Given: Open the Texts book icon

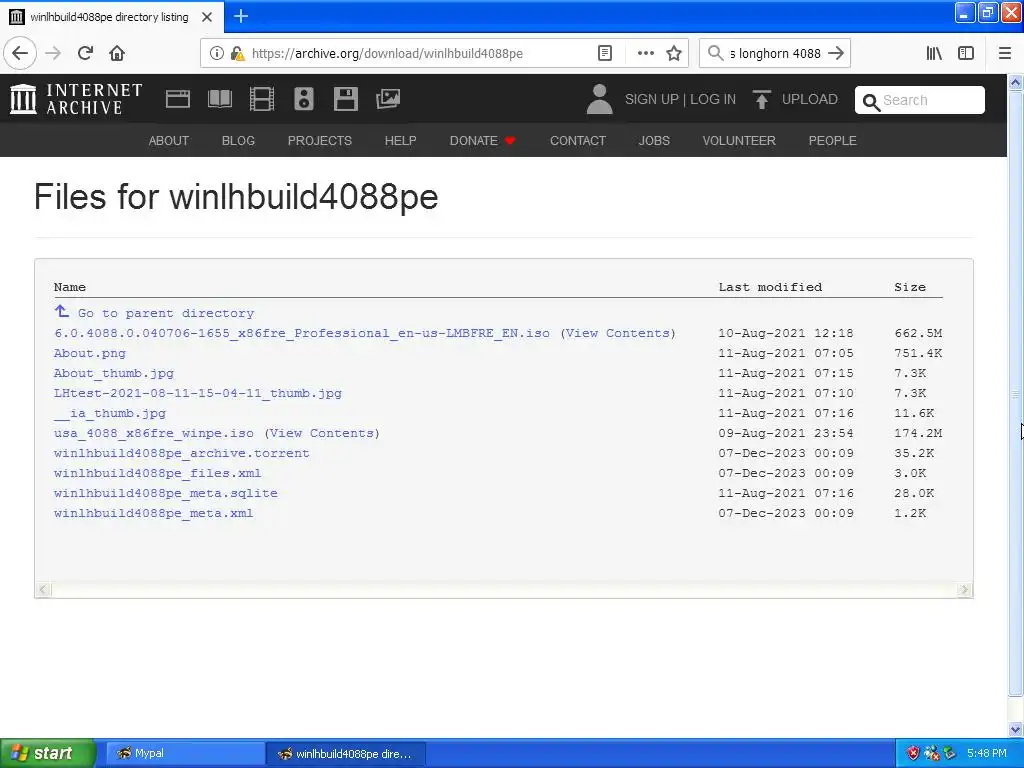Looking at the screenshot, I should [x=219, y=99].
